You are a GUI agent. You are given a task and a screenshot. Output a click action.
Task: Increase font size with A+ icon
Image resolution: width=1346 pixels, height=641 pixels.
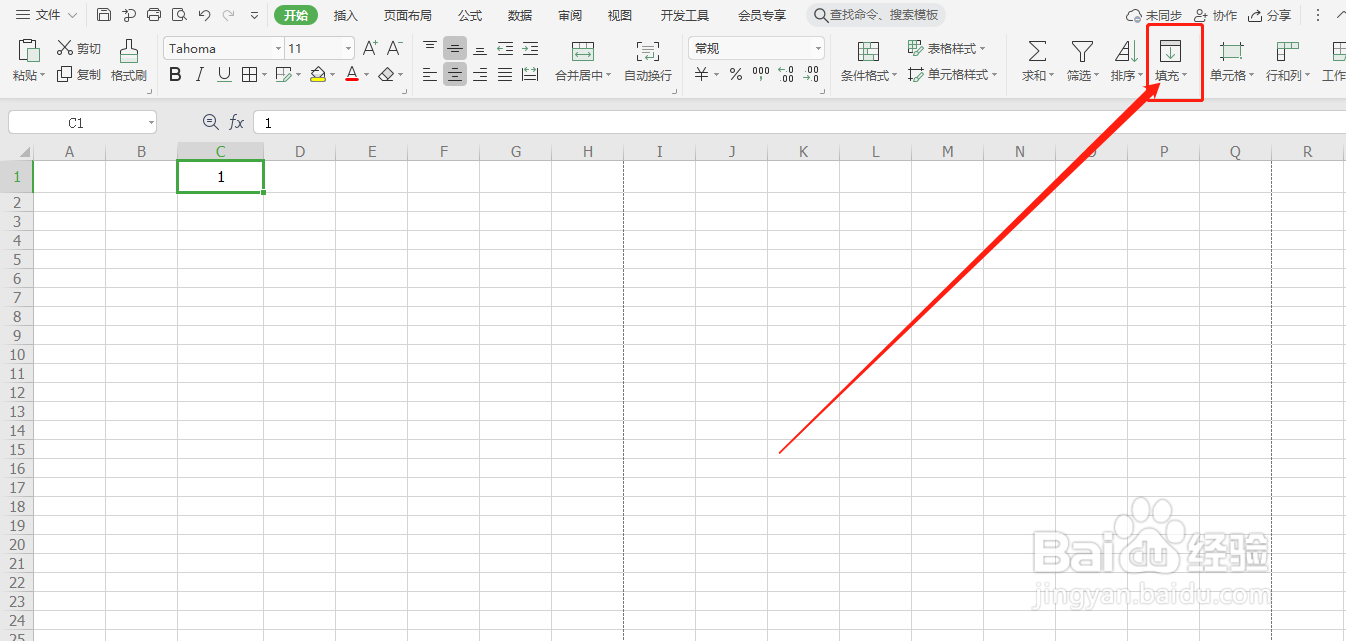tap(370, 48)
